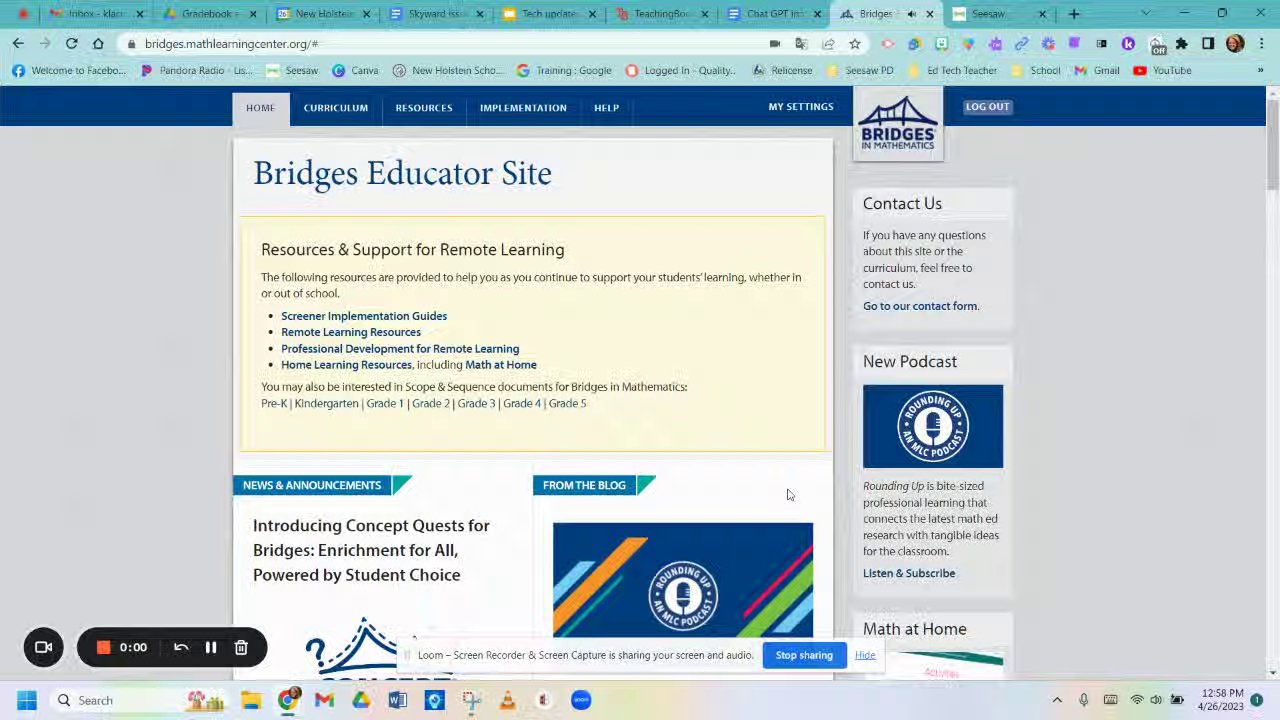Image resolution: width=1280 pixels, height=720 pixels.
Task: Open Remote Learning Resources link
Action: coord(351,332)
